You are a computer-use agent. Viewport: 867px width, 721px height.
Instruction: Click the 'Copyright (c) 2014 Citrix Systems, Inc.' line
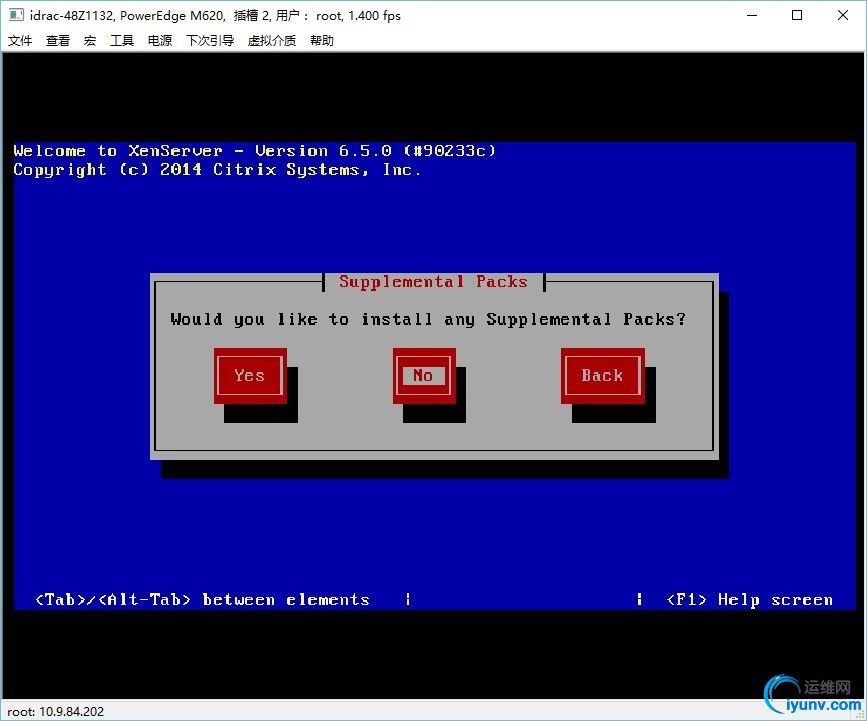coord(217,169)
